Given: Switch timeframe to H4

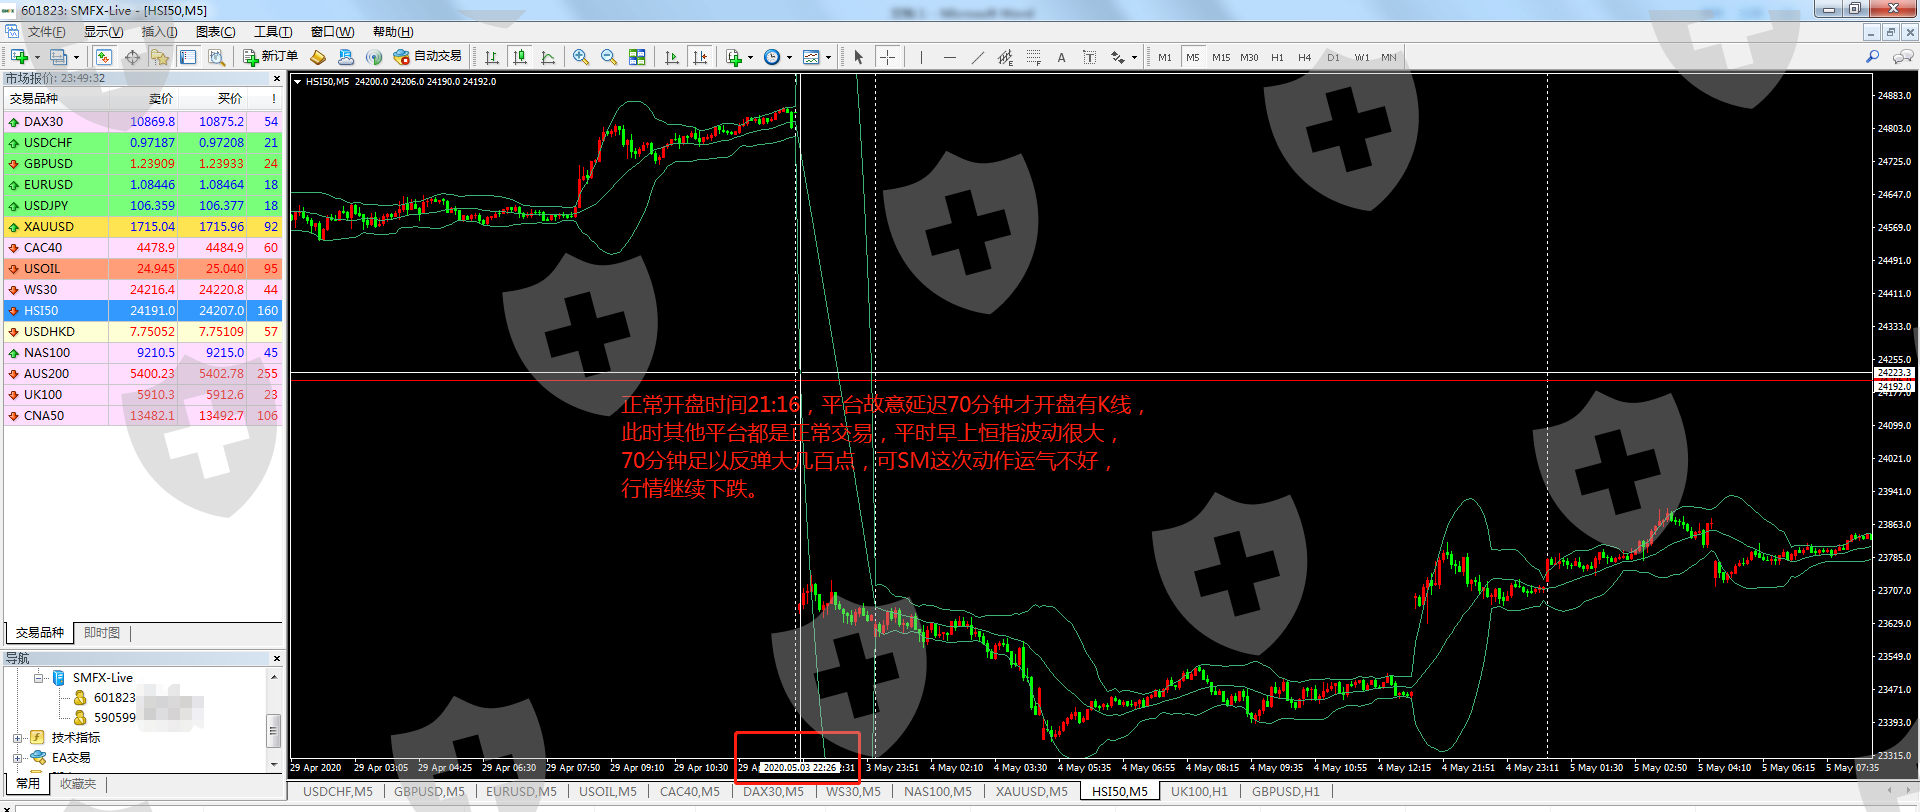Looking at the screenshot, I should click(1305, 57).
